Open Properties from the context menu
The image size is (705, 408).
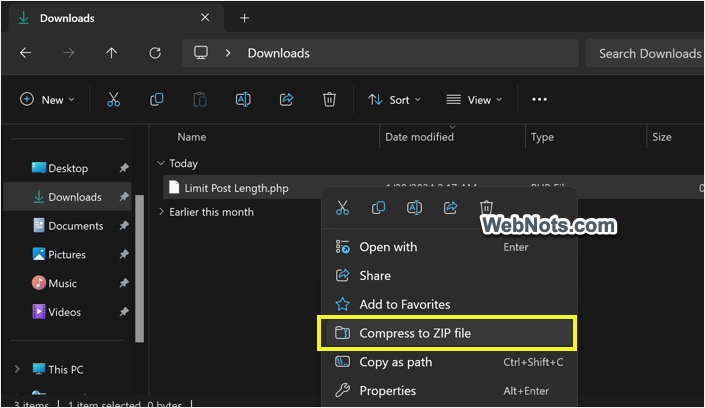tap(448, 391)
